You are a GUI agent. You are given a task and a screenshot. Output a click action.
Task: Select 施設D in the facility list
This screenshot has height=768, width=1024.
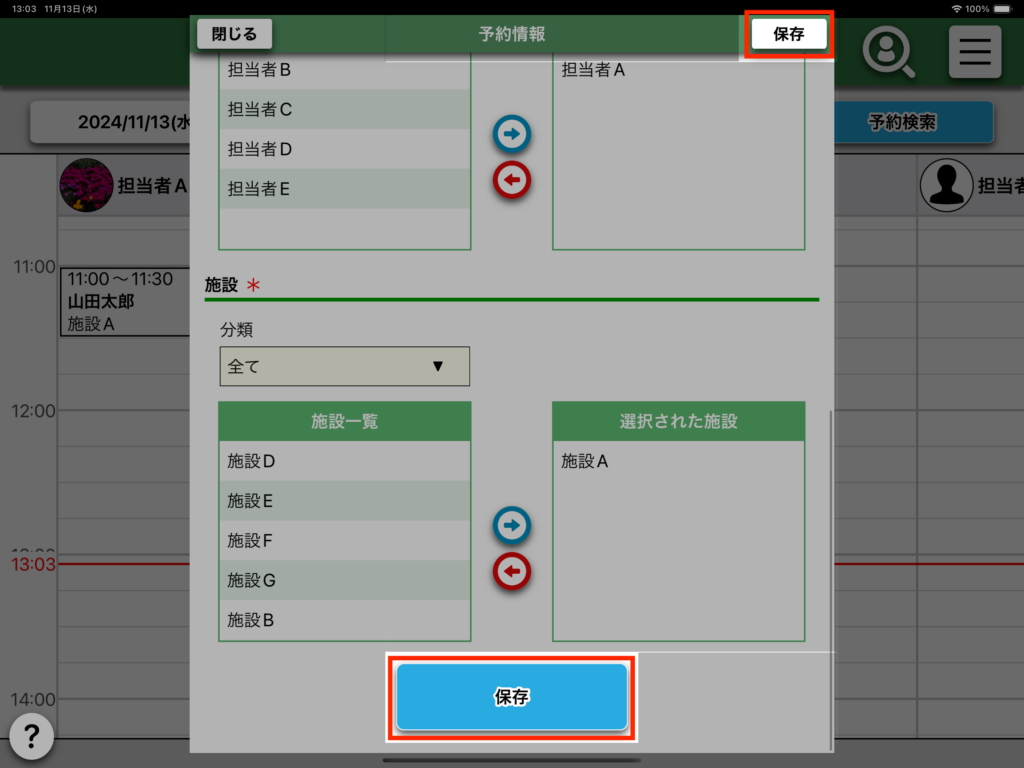[344, 461]
